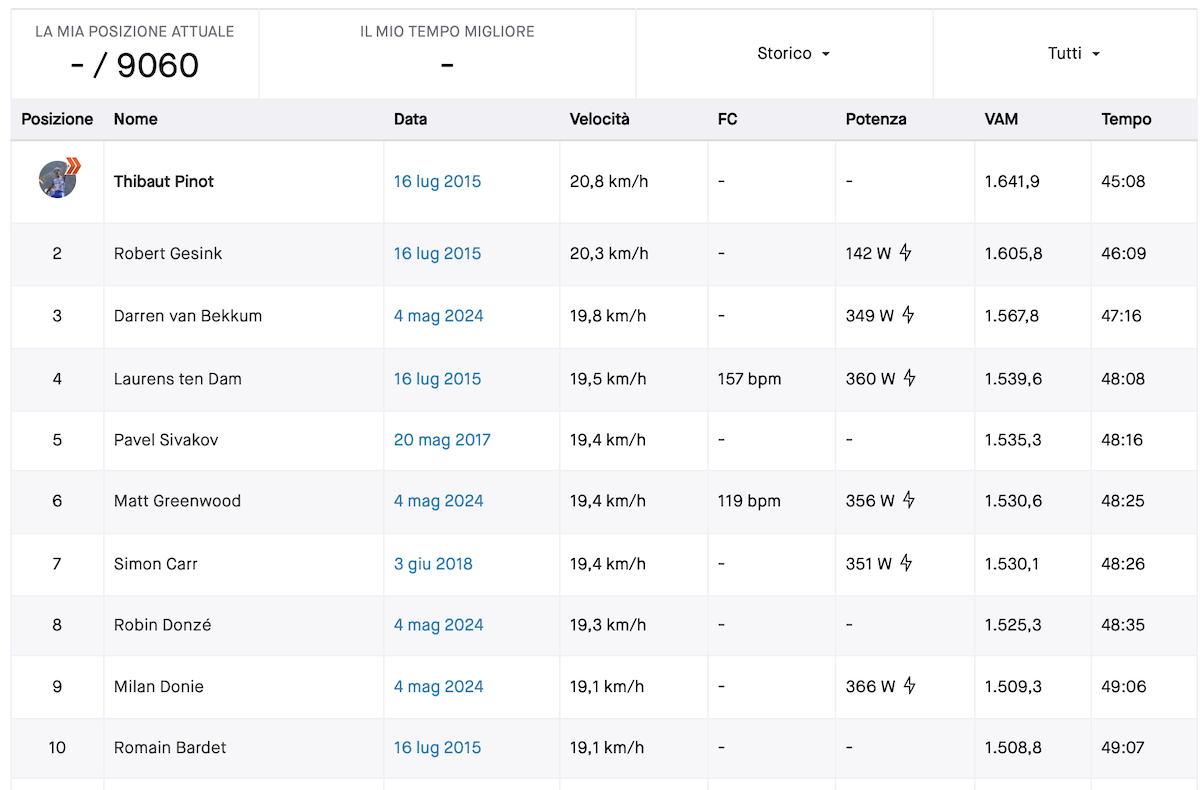The width and height of the screenshot is (1200, 790).
Task: Click the VAM column header
Action: click(x=1001, y=119)
